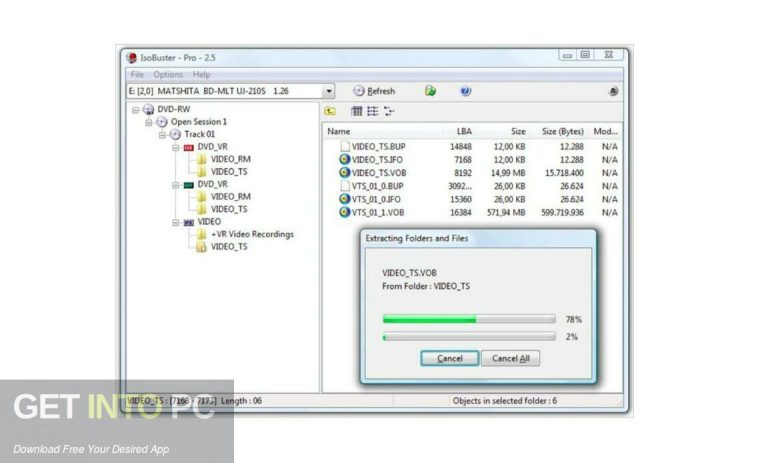This screenshot has height=463, width=768.
Task: Open help via the blue question-mark icon
Action: tap(465, 91)
